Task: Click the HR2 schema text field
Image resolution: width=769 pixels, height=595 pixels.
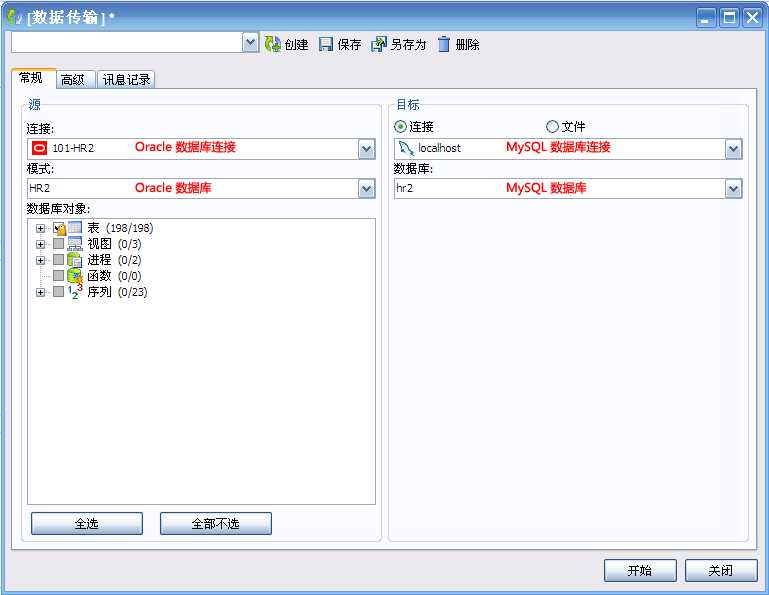Action: click(193, 189)
